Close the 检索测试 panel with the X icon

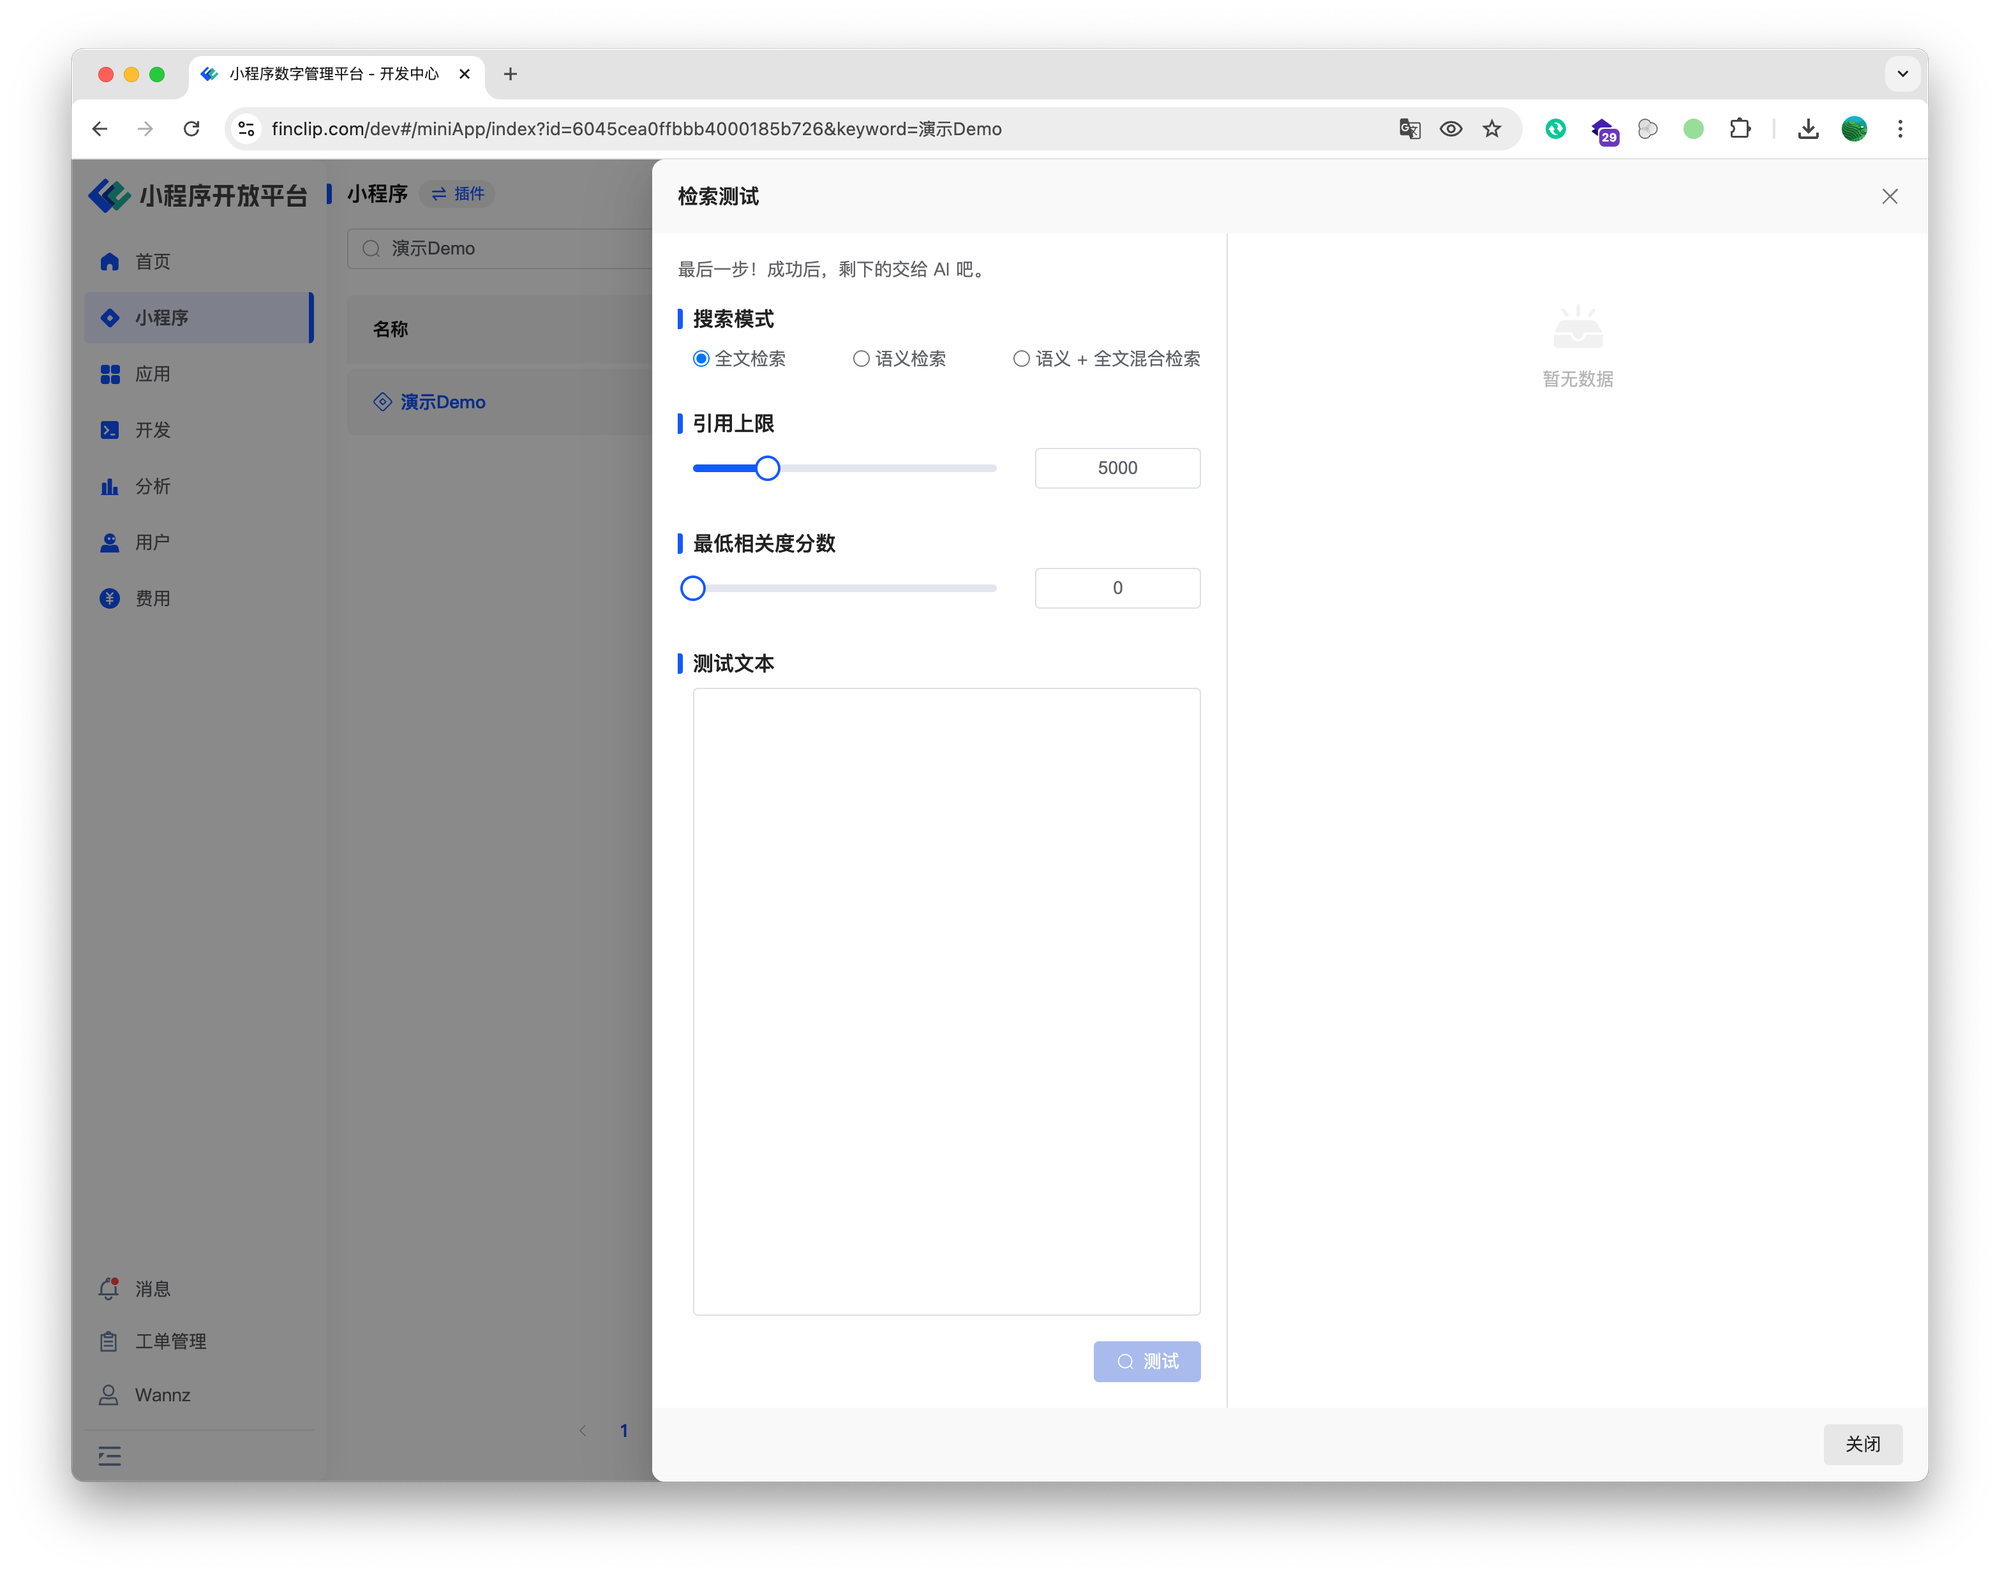click(1889, 197)
